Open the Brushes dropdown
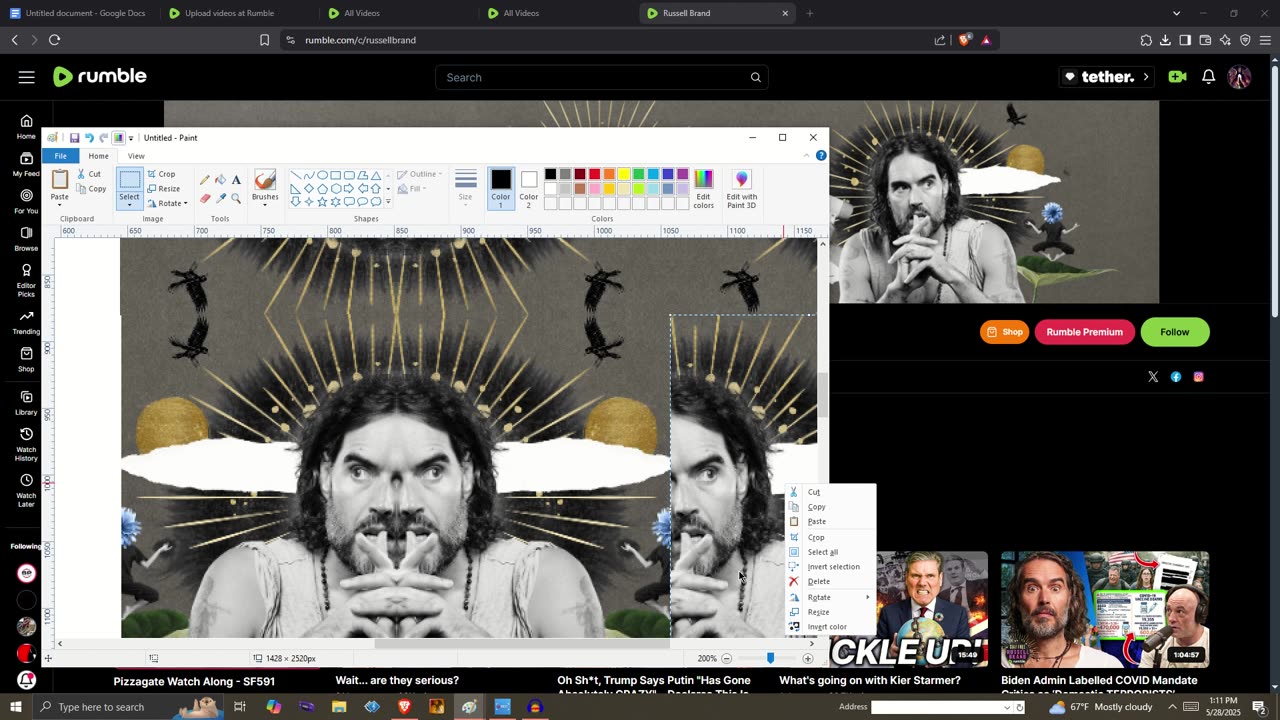The image size is (1280, 720). (265, 204)
